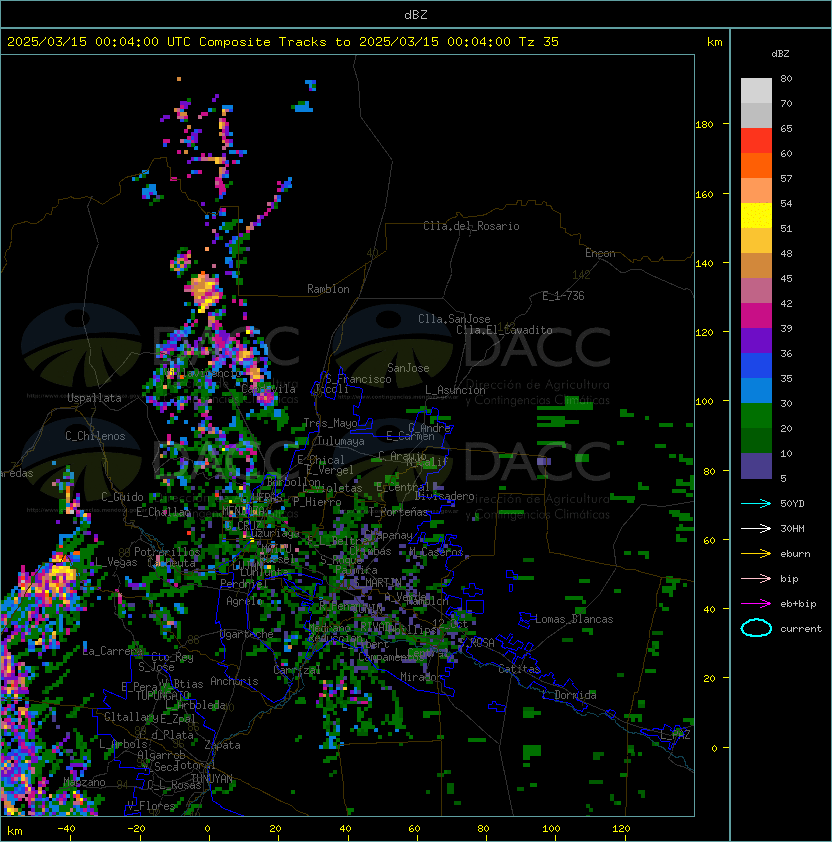Click the 'Catitas' place label
832x842 pixels.
[x=519, y=669]
